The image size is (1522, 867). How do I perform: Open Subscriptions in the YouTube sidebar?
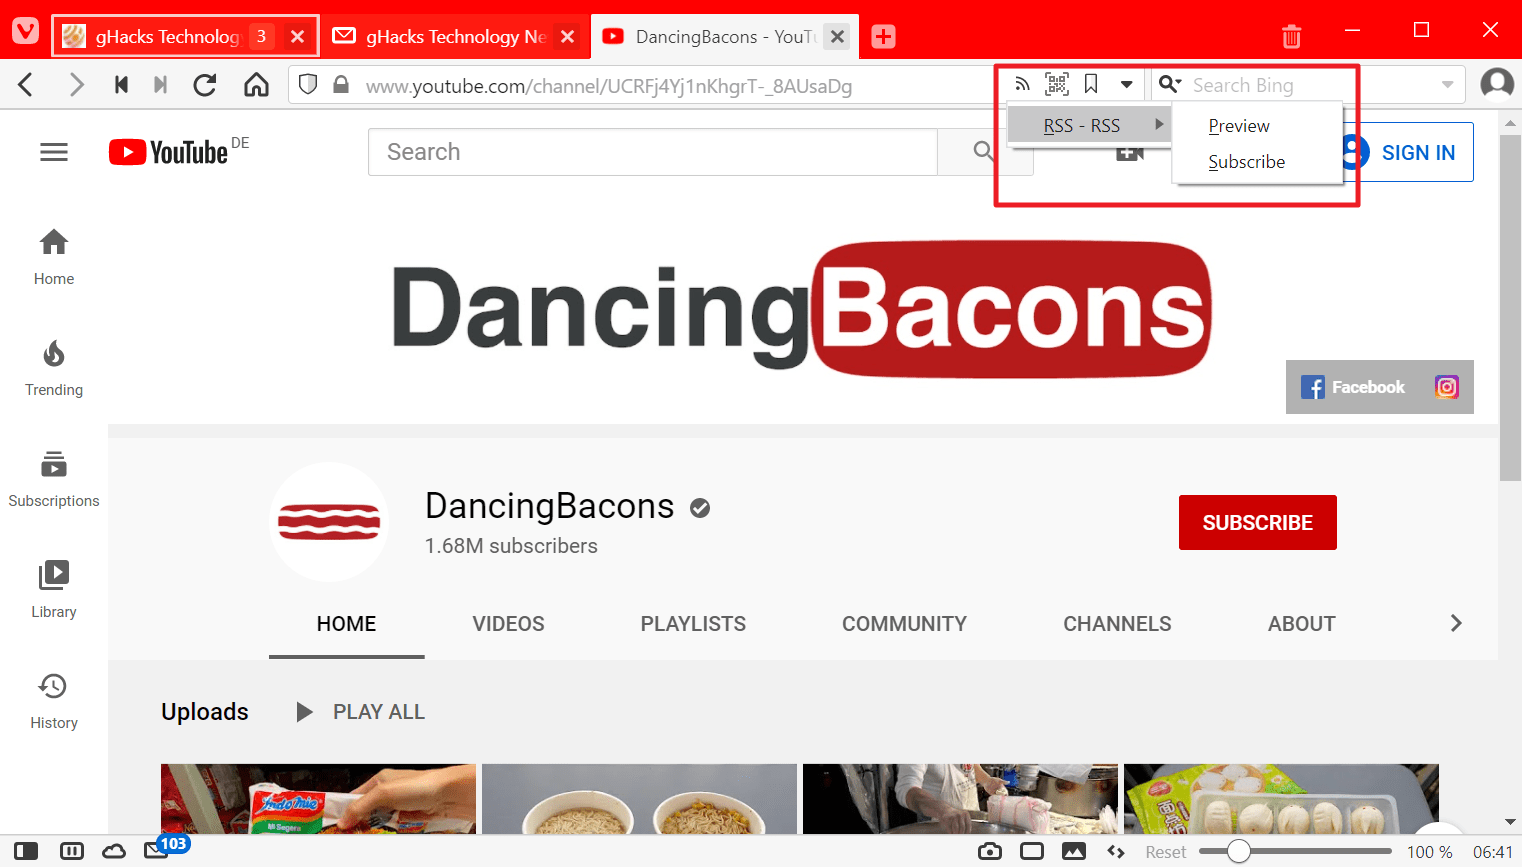54,480
